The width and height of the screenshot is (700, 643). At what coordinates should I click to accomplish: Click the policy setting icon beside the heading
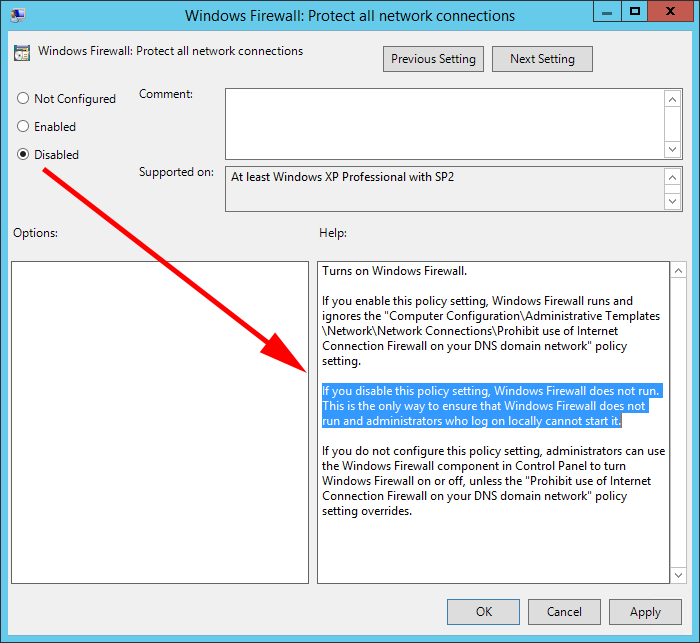click(22, 53)
